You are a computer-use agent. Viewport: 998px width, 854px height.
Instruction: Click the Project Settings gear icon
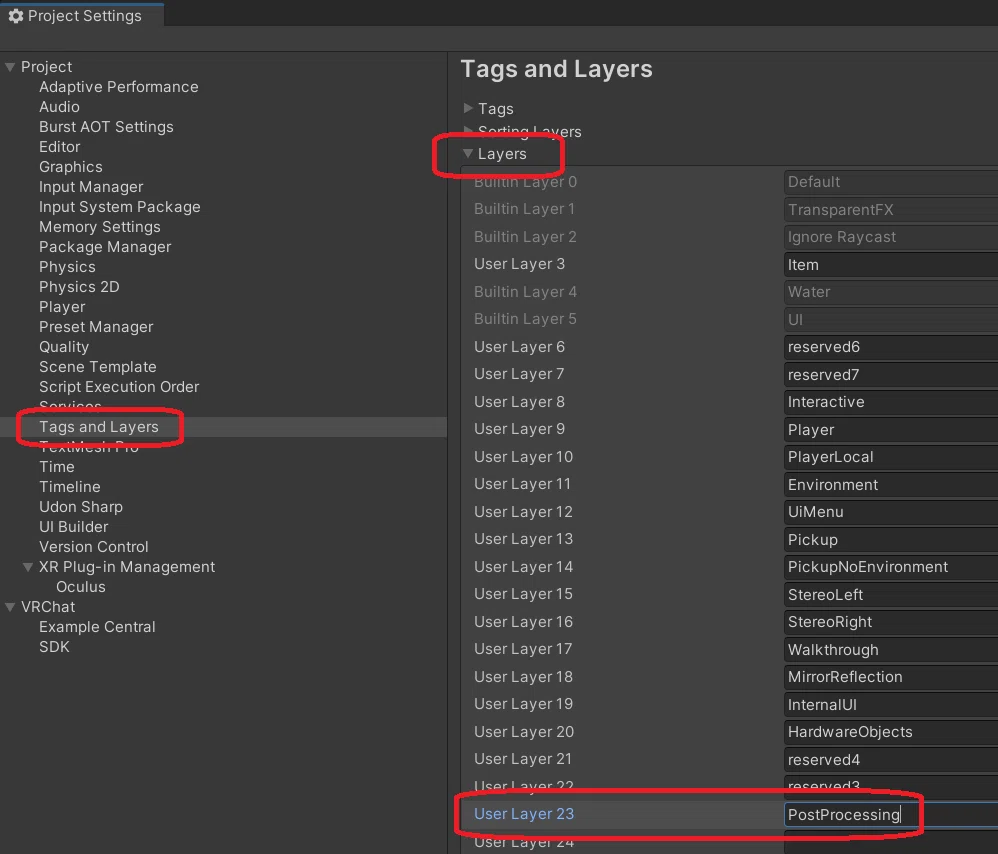click(15, 16)
